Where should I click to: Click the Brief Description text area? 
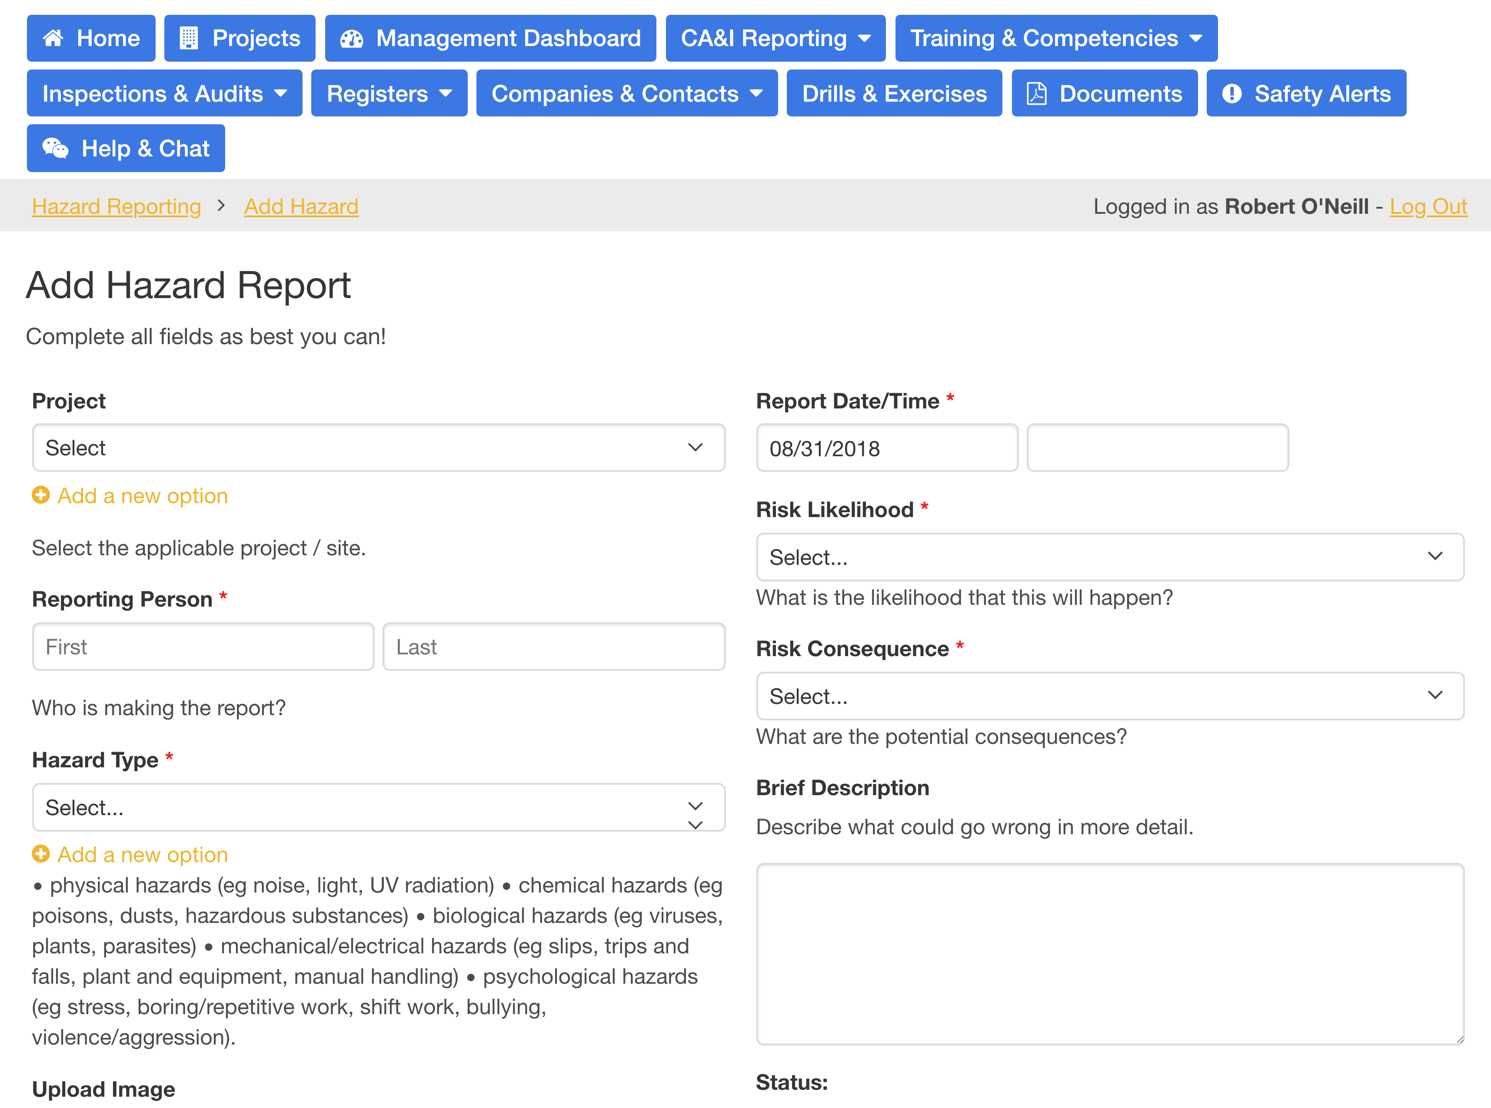[x=1109, y=954]
